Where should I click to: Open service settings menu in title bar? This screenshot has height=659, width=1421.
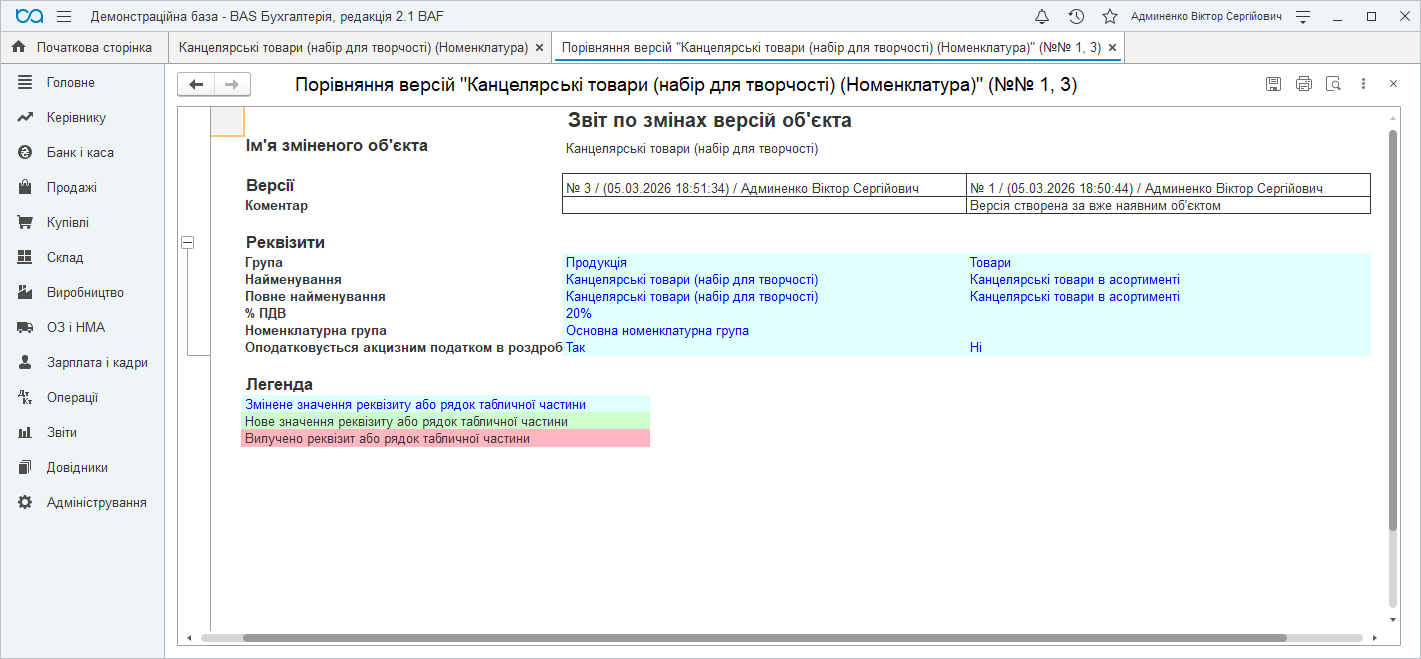(x=1303, y=17)
